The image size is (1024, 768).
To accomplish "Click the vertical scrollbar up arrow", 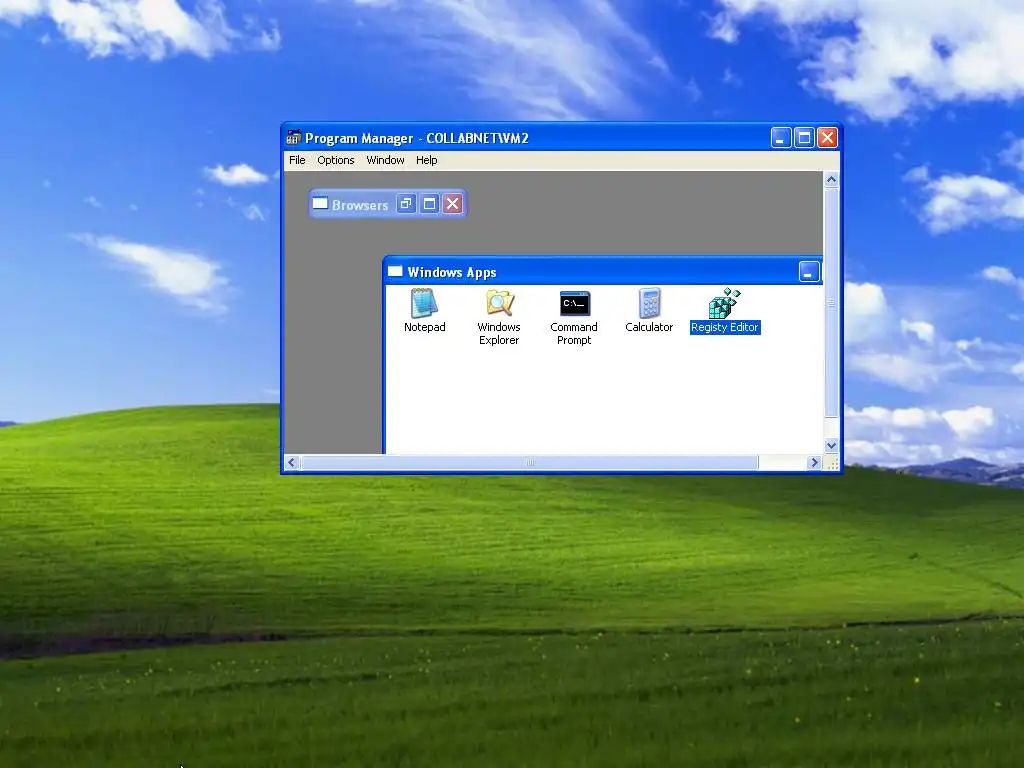I will (x=831, y=180).
